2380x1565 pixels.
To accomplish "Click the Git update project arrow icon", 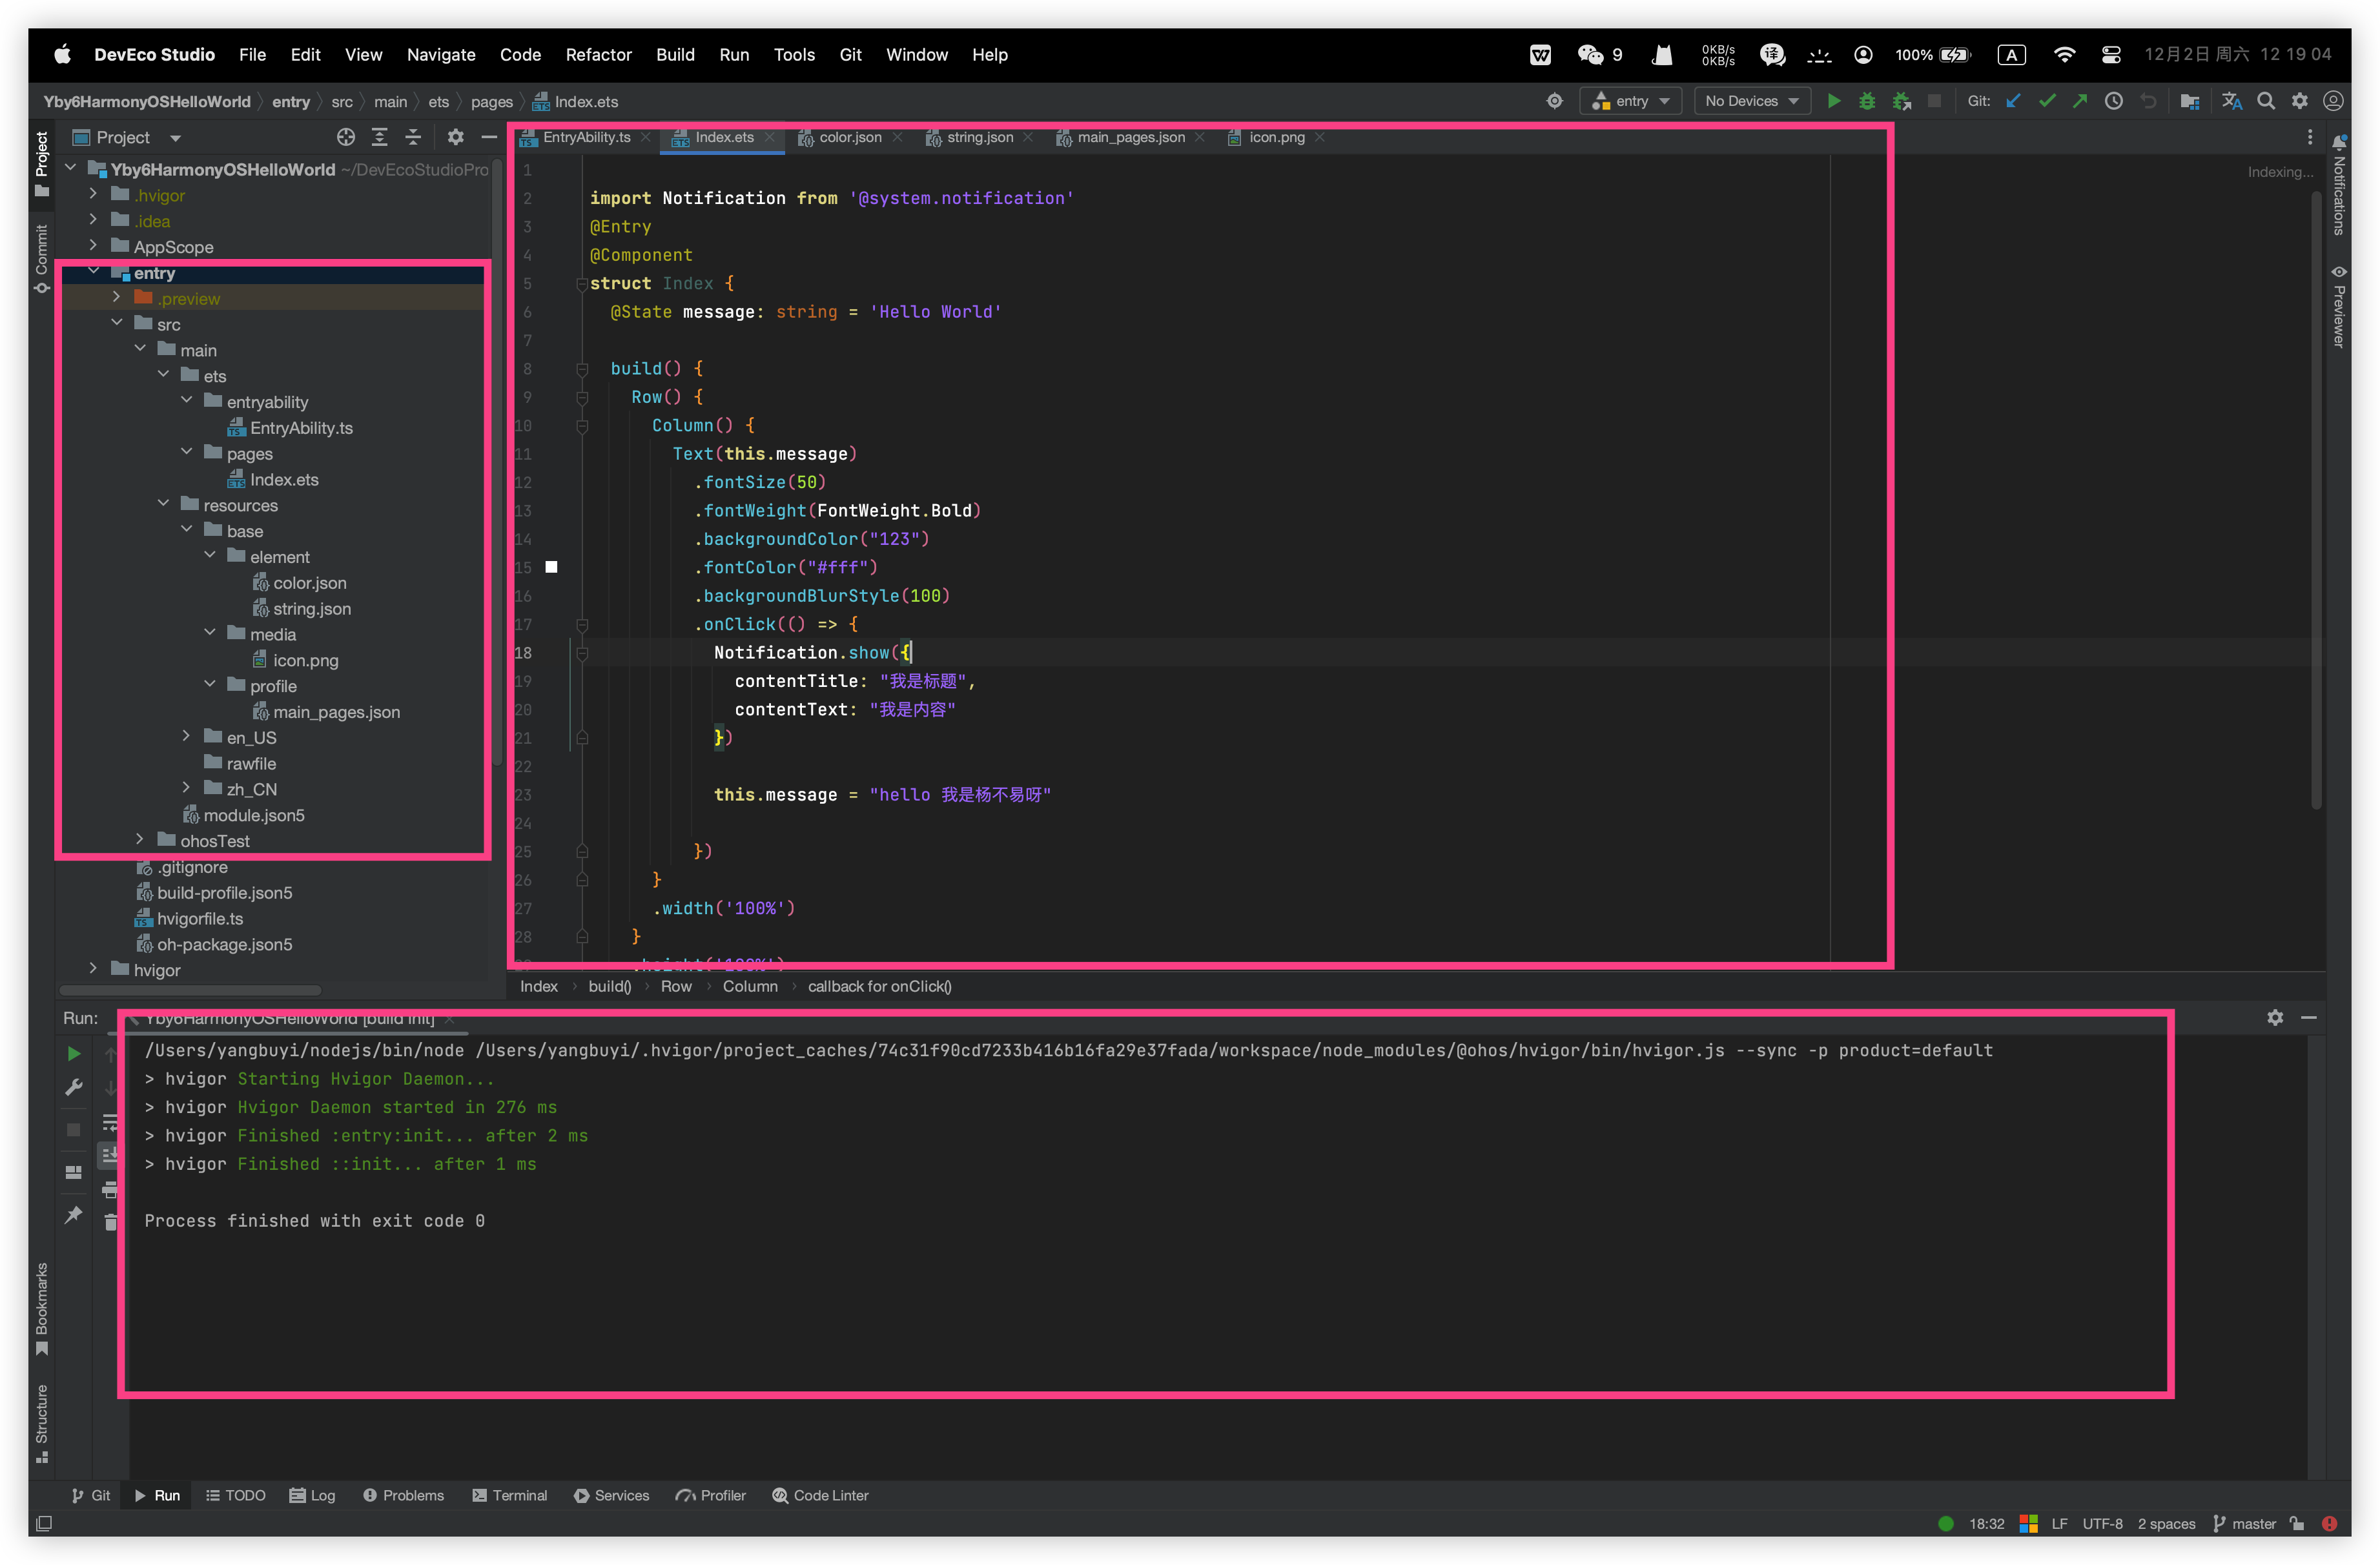I will click(x=2013, y=101).
